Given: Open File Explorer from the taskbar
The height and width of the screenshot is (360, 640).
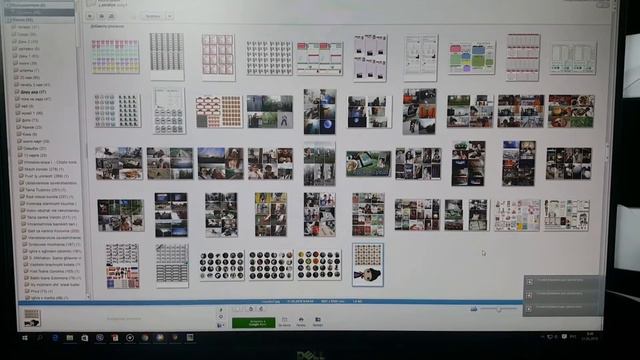Looking at the screenshot, I should 70,338.
